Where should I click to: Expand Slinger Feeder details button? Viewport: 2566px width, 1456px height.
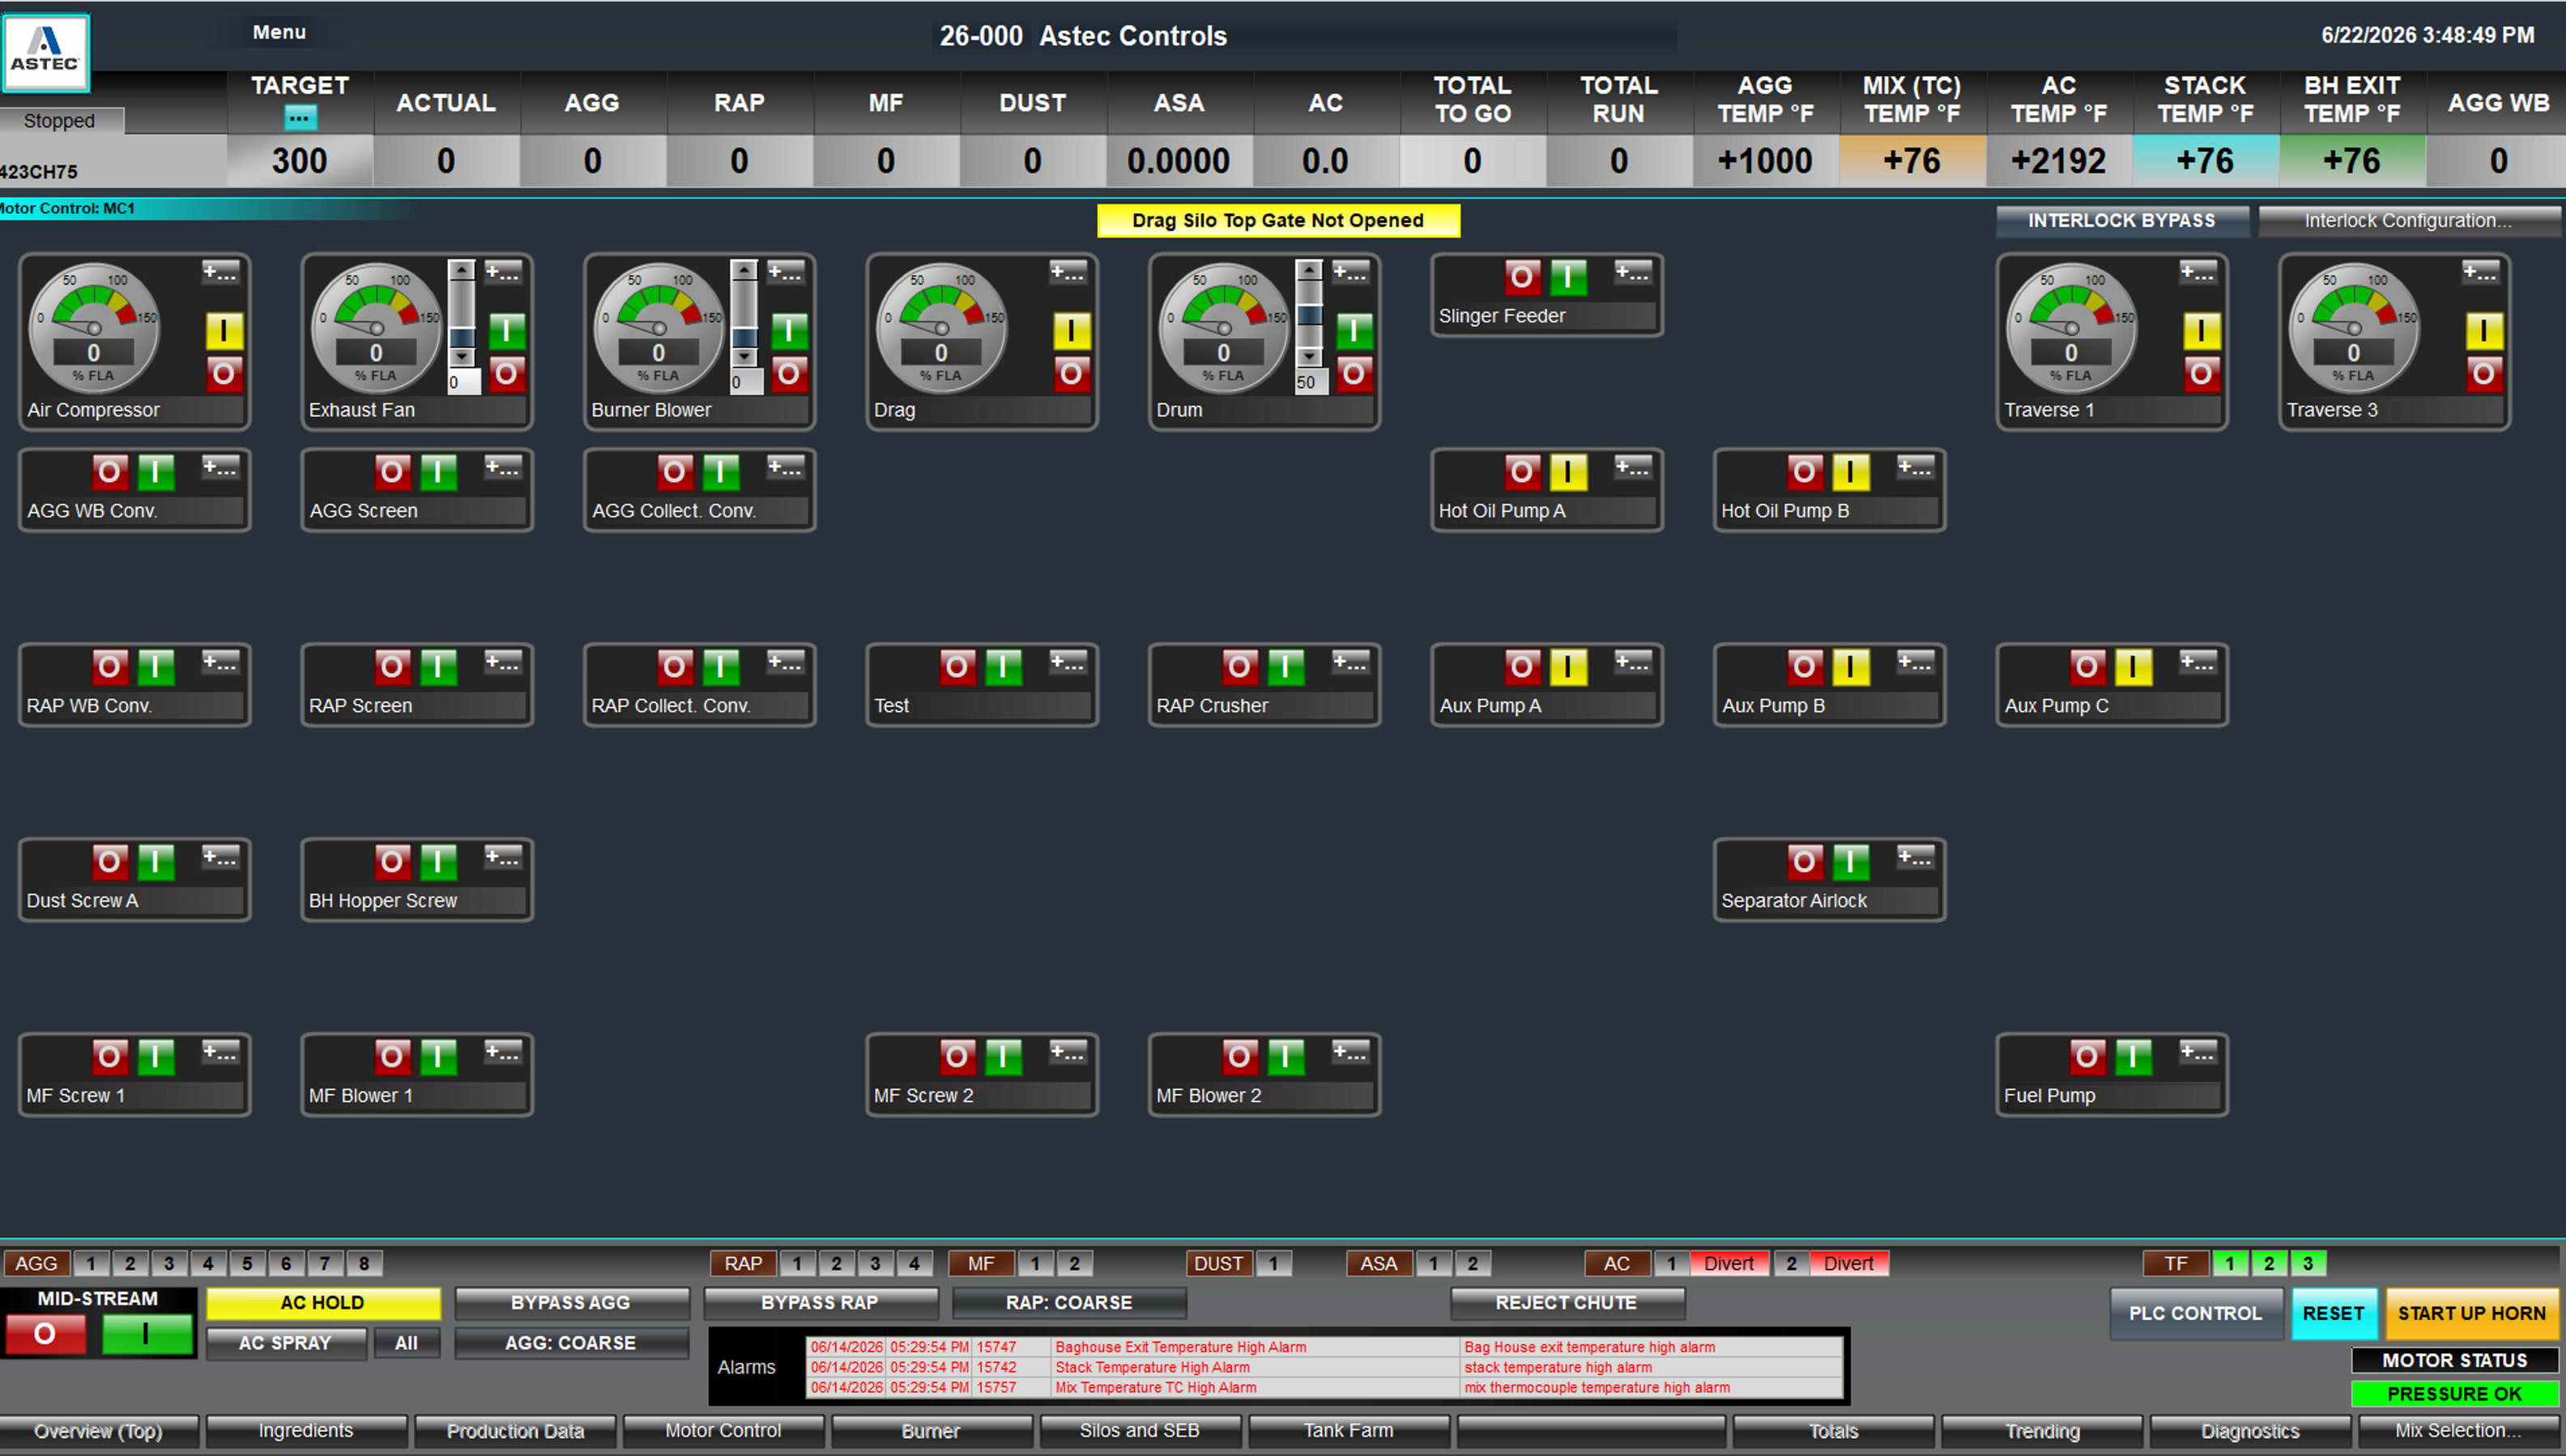1633,272
